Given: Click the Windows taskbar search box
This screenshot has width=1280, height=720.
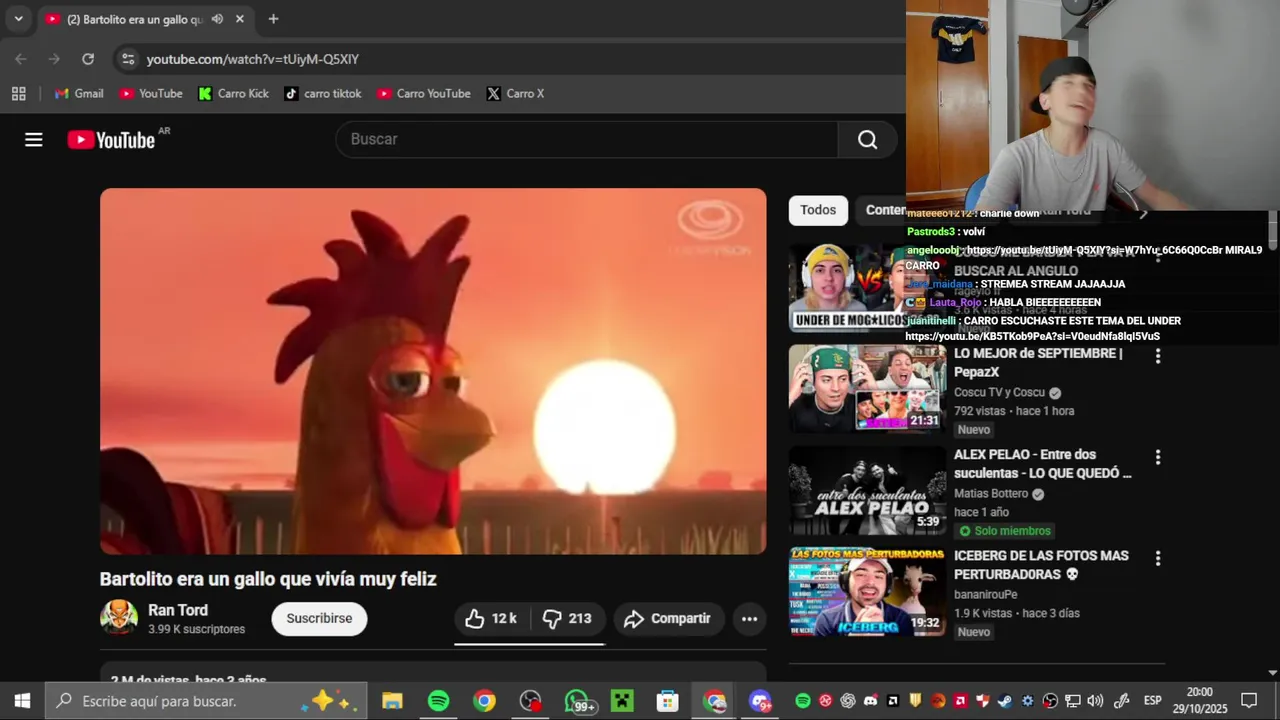Looking at the screenshot, I should (206, 701).
